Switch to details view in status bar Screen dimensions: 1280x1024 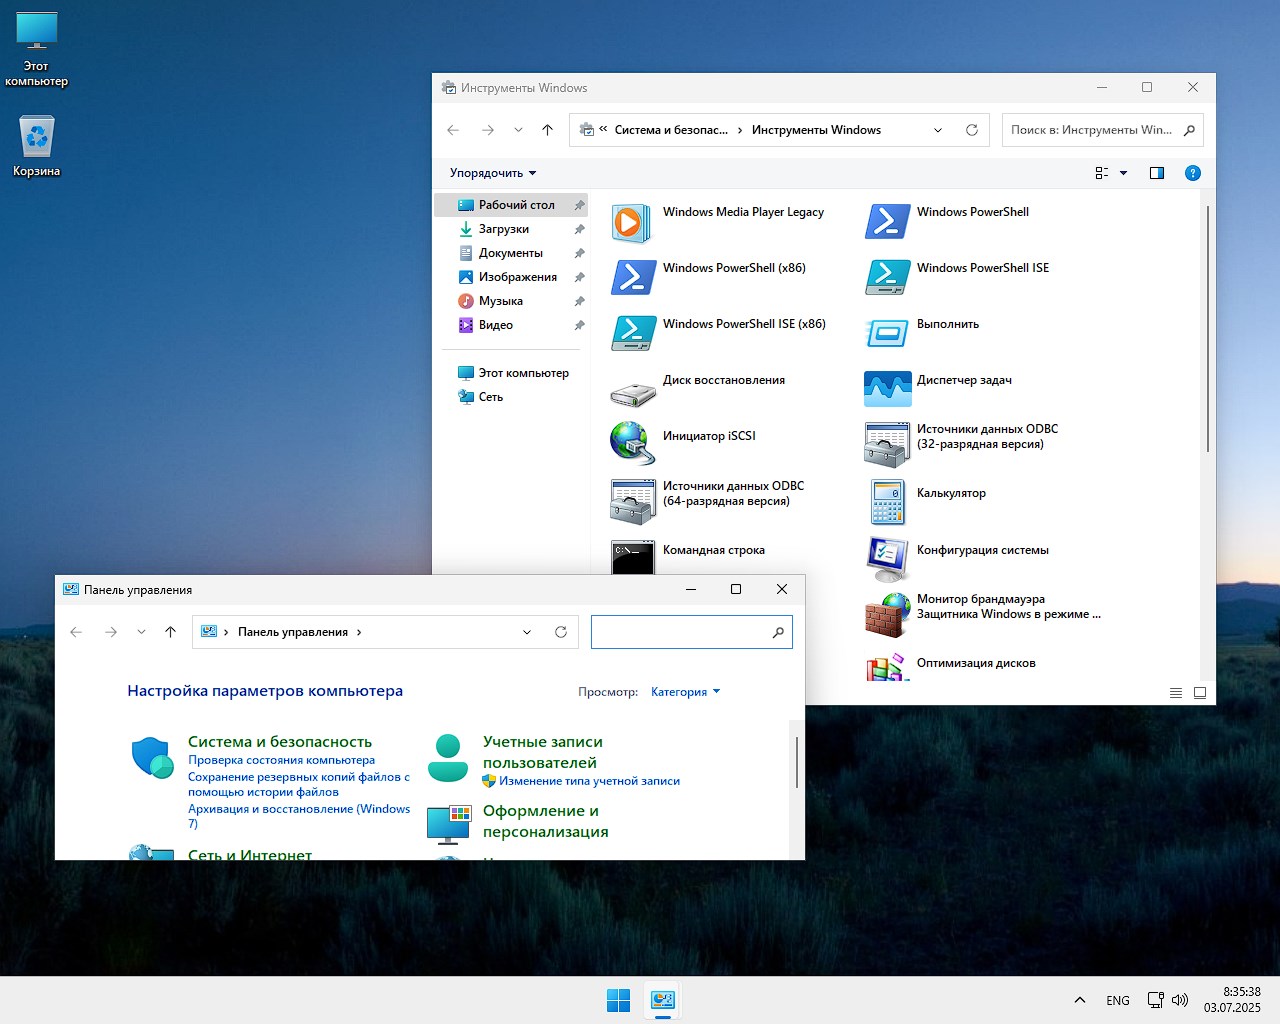point(1176,692)
